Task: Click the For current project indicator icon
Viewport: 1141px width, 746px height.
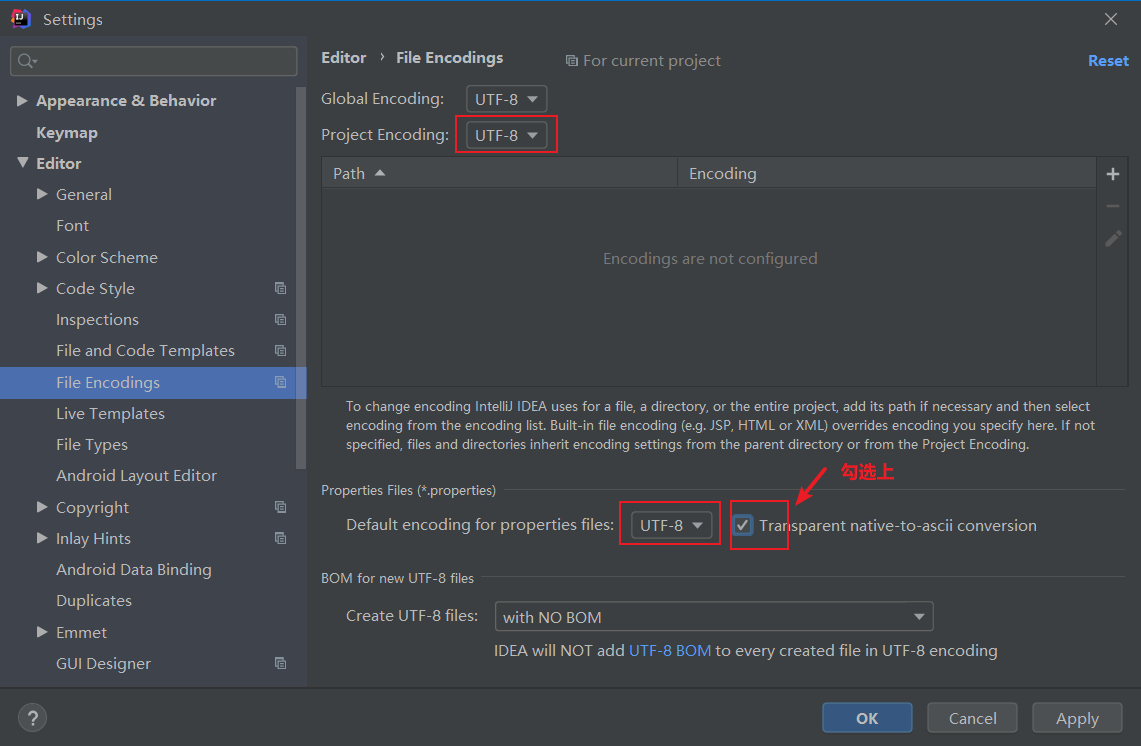Action: pos(571,60)
